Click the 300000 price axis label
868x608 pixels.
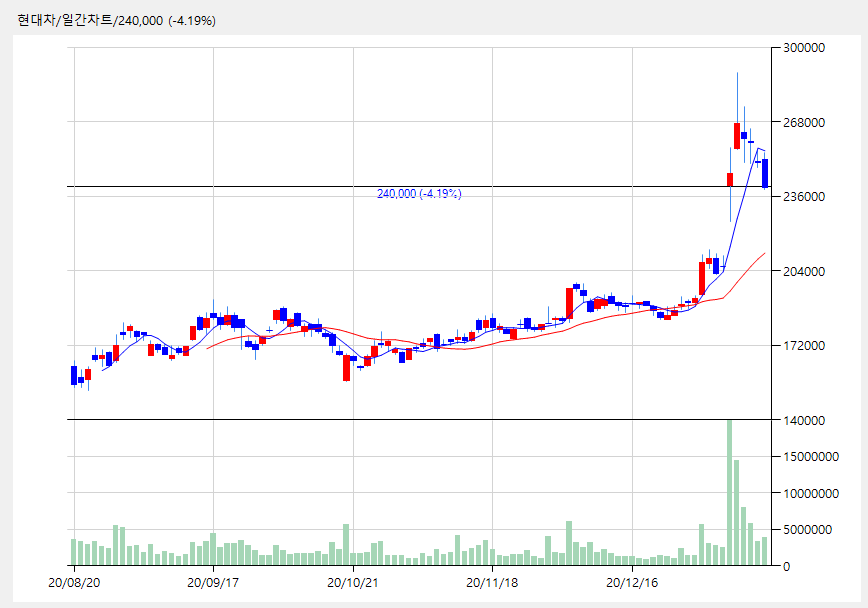click(x=804, y=48)
